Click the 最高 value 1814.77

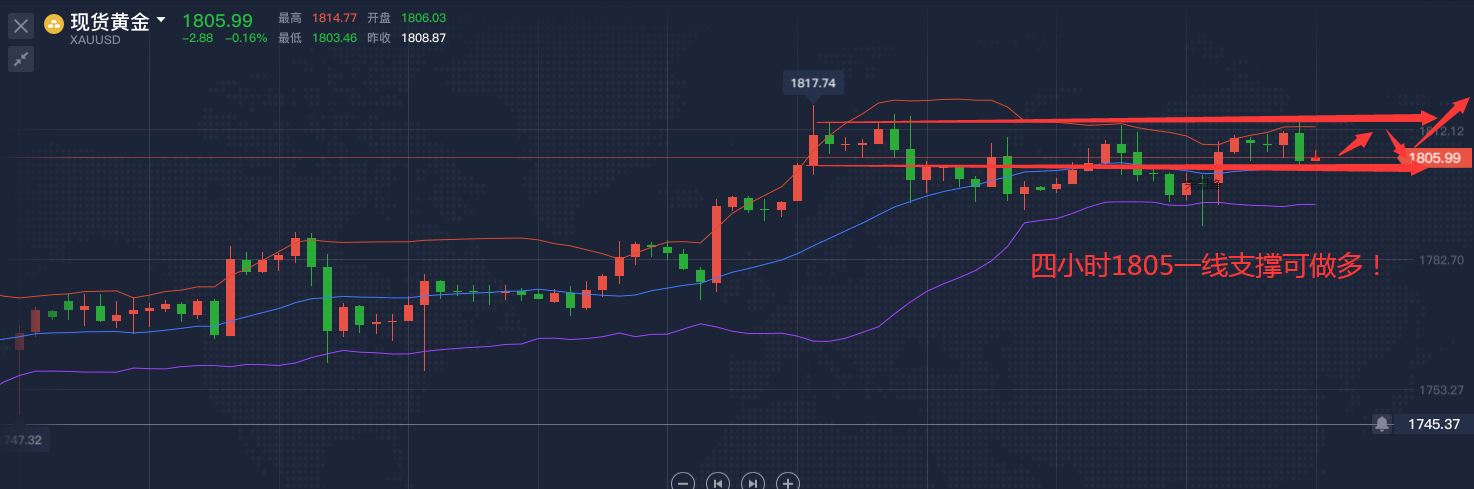[x=332, y=18]
